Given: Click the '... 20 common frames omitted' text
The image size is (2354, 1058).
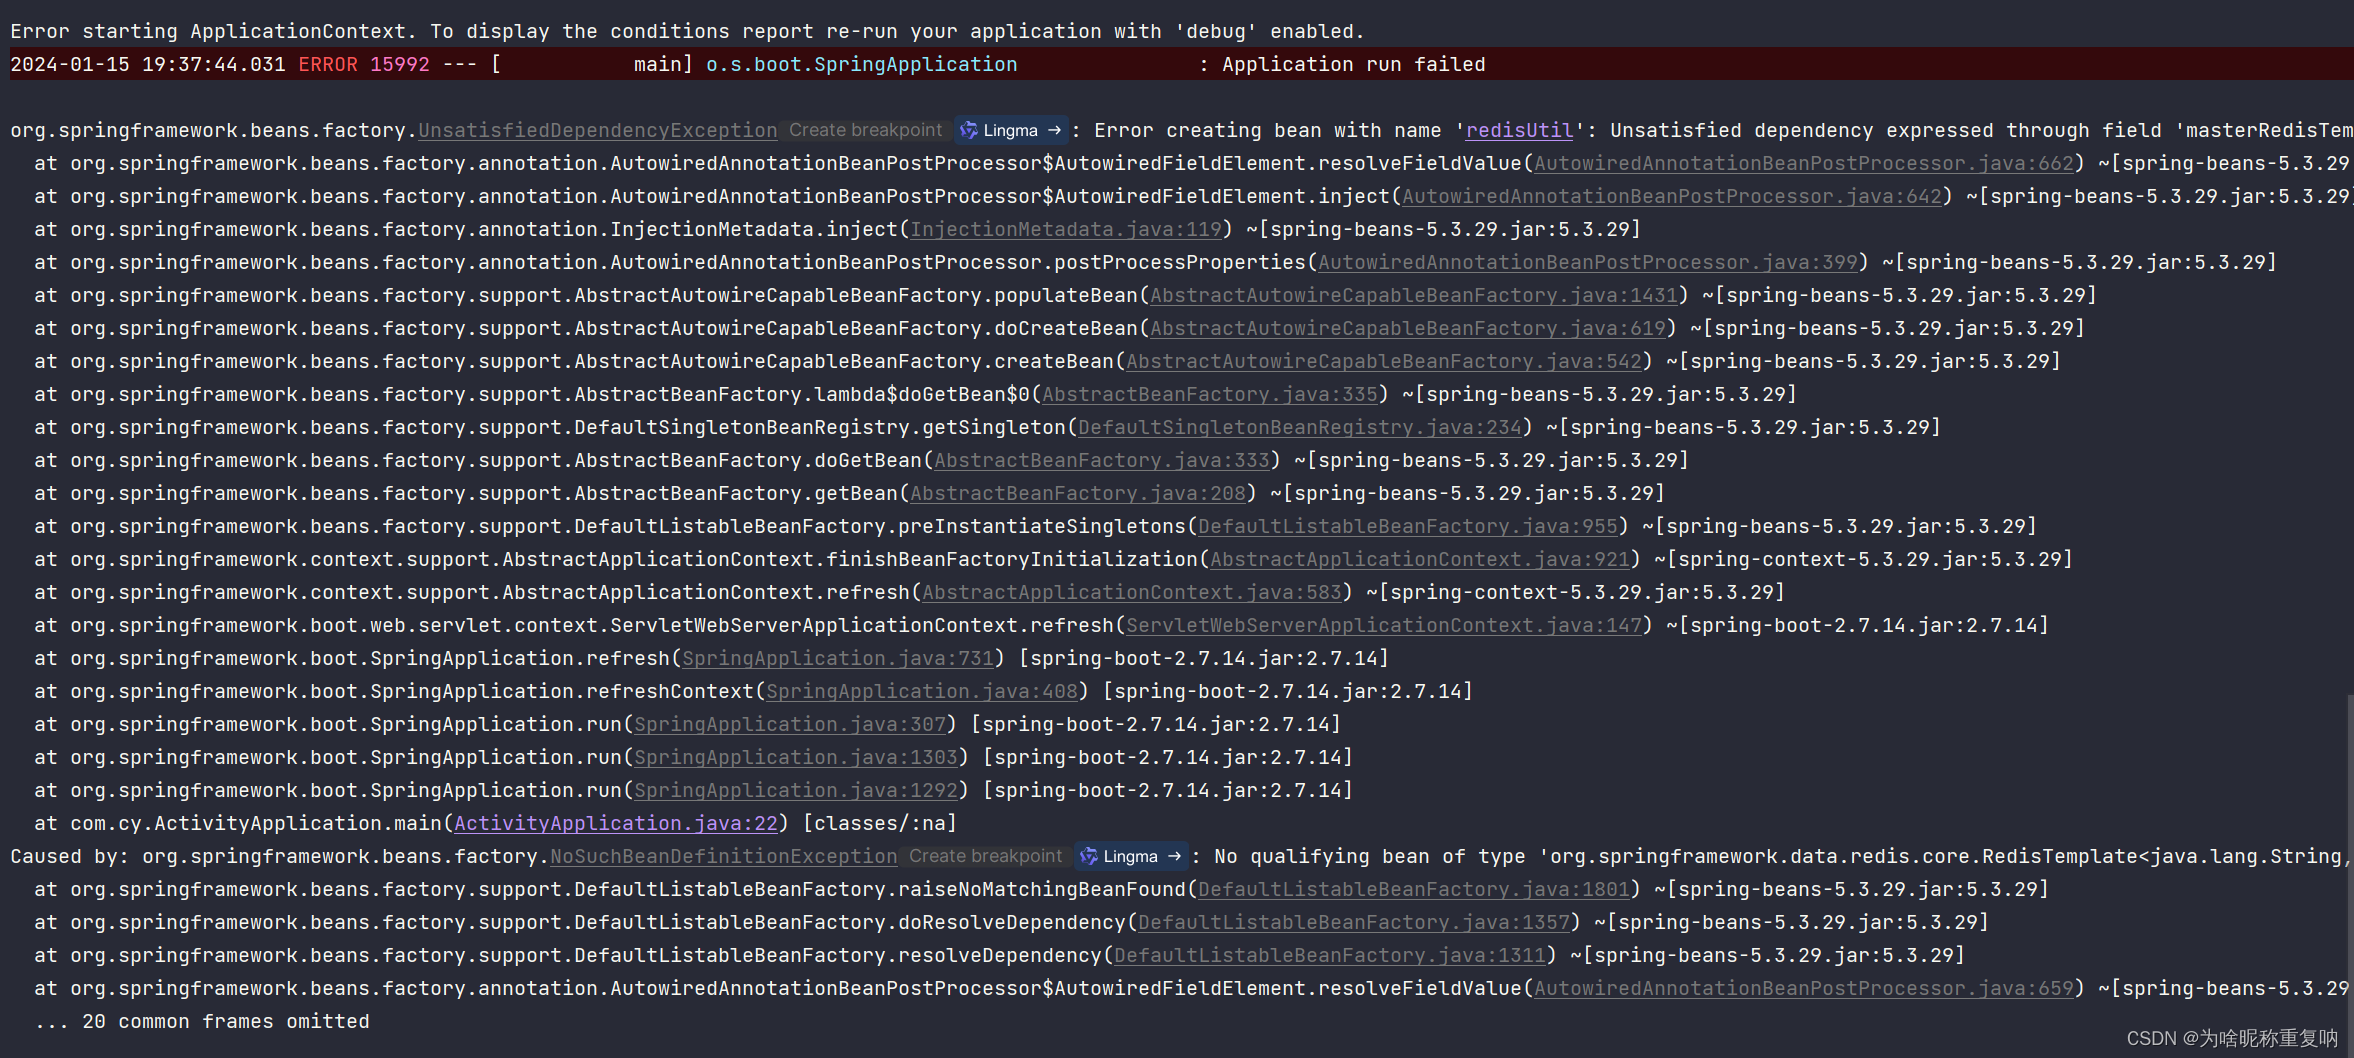Looking at the screenshot, I should coord(202,1021).
